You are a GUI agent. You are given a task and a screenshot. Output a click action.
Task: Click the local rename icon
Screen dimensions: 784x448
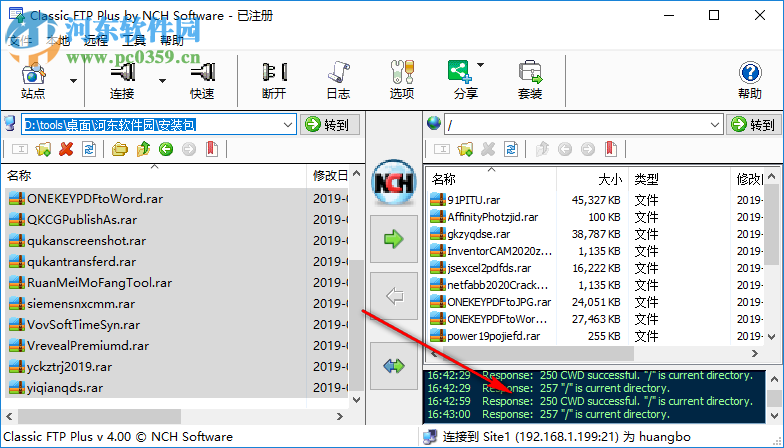[20, 149]
